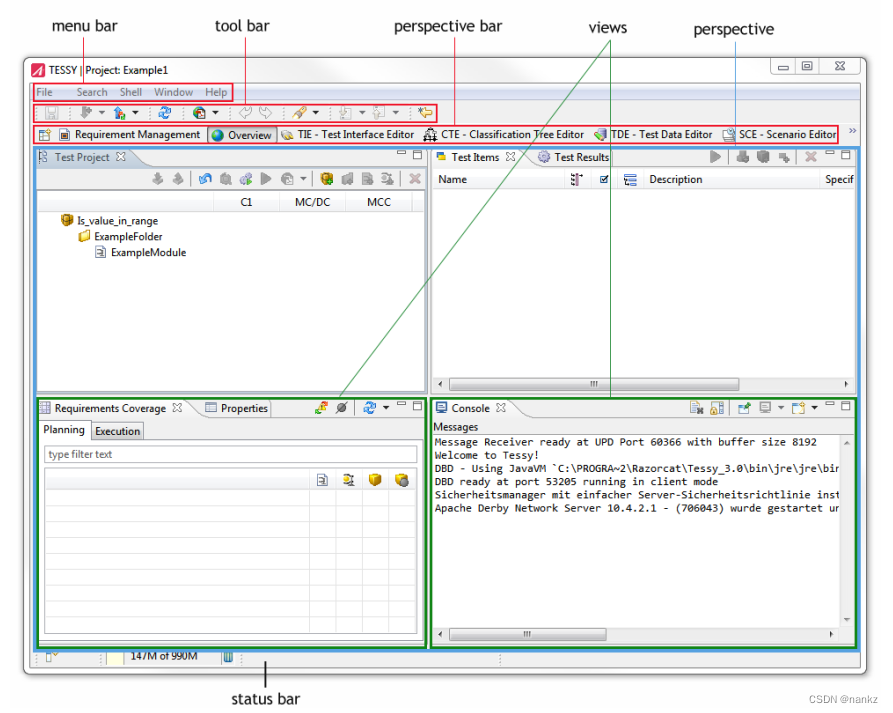The width and height of the screenshot is (893, 713).
Task: Click the undo arrow in the toolbar
Action: [245, 113]
